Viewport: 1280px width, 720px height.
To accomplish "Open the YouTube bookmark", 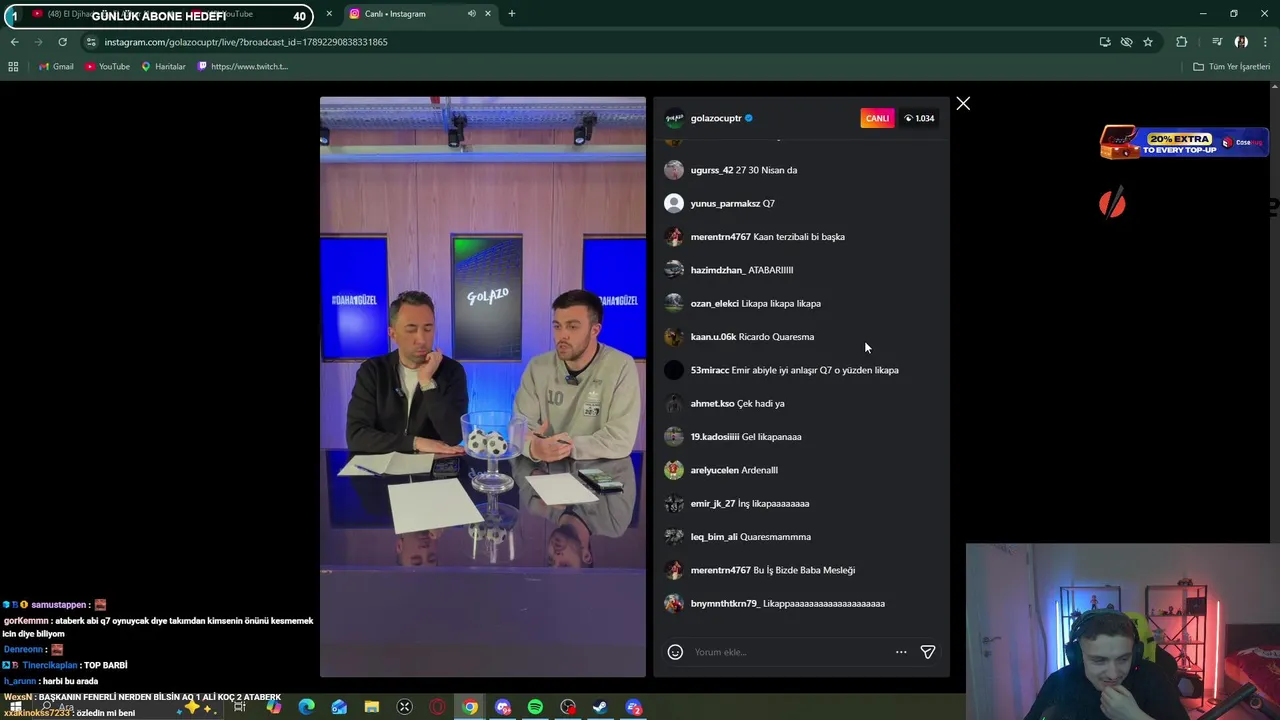I will tap(107, 67).
